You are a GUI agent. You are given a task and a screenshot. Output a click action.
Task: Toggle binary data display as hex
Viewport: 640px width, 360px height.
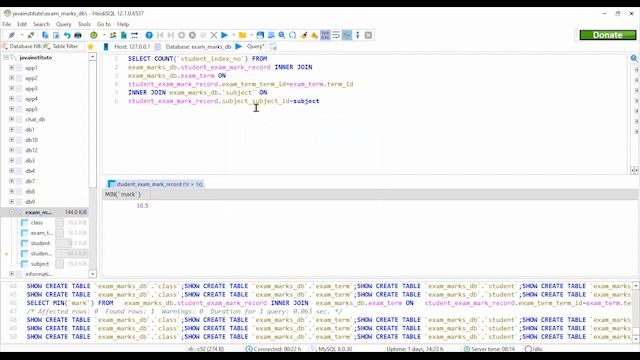click(325, 36)
